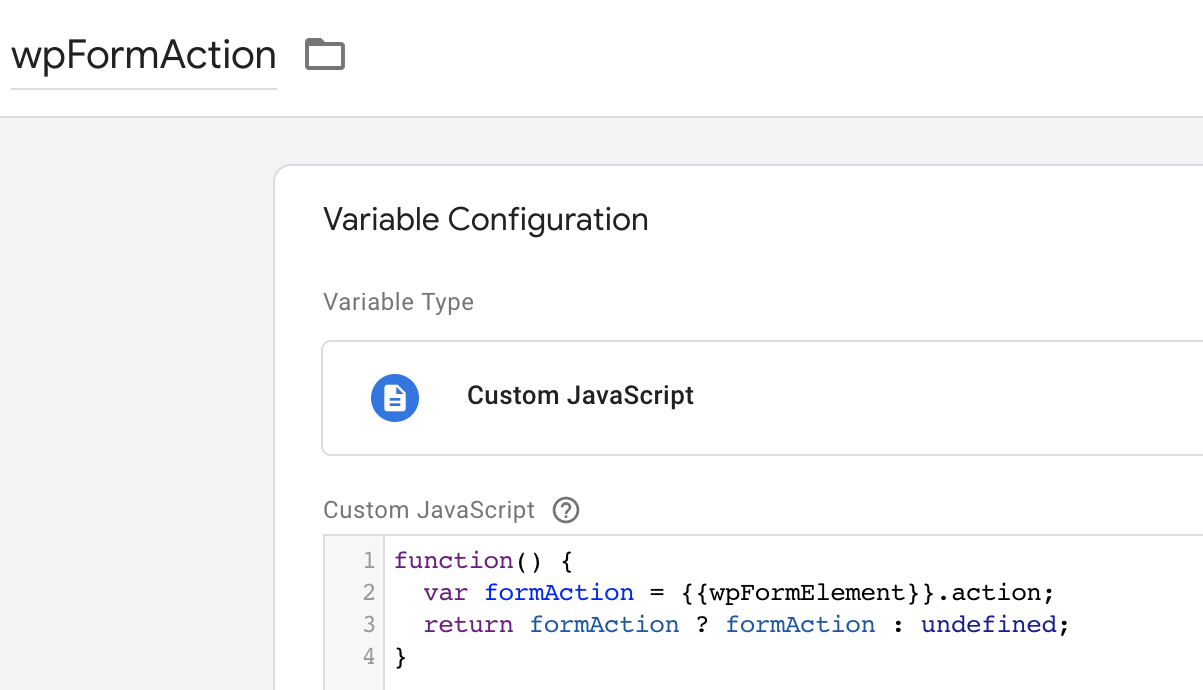
Task: Click formAction after var on line 2
Action: [x=559, y=593]
